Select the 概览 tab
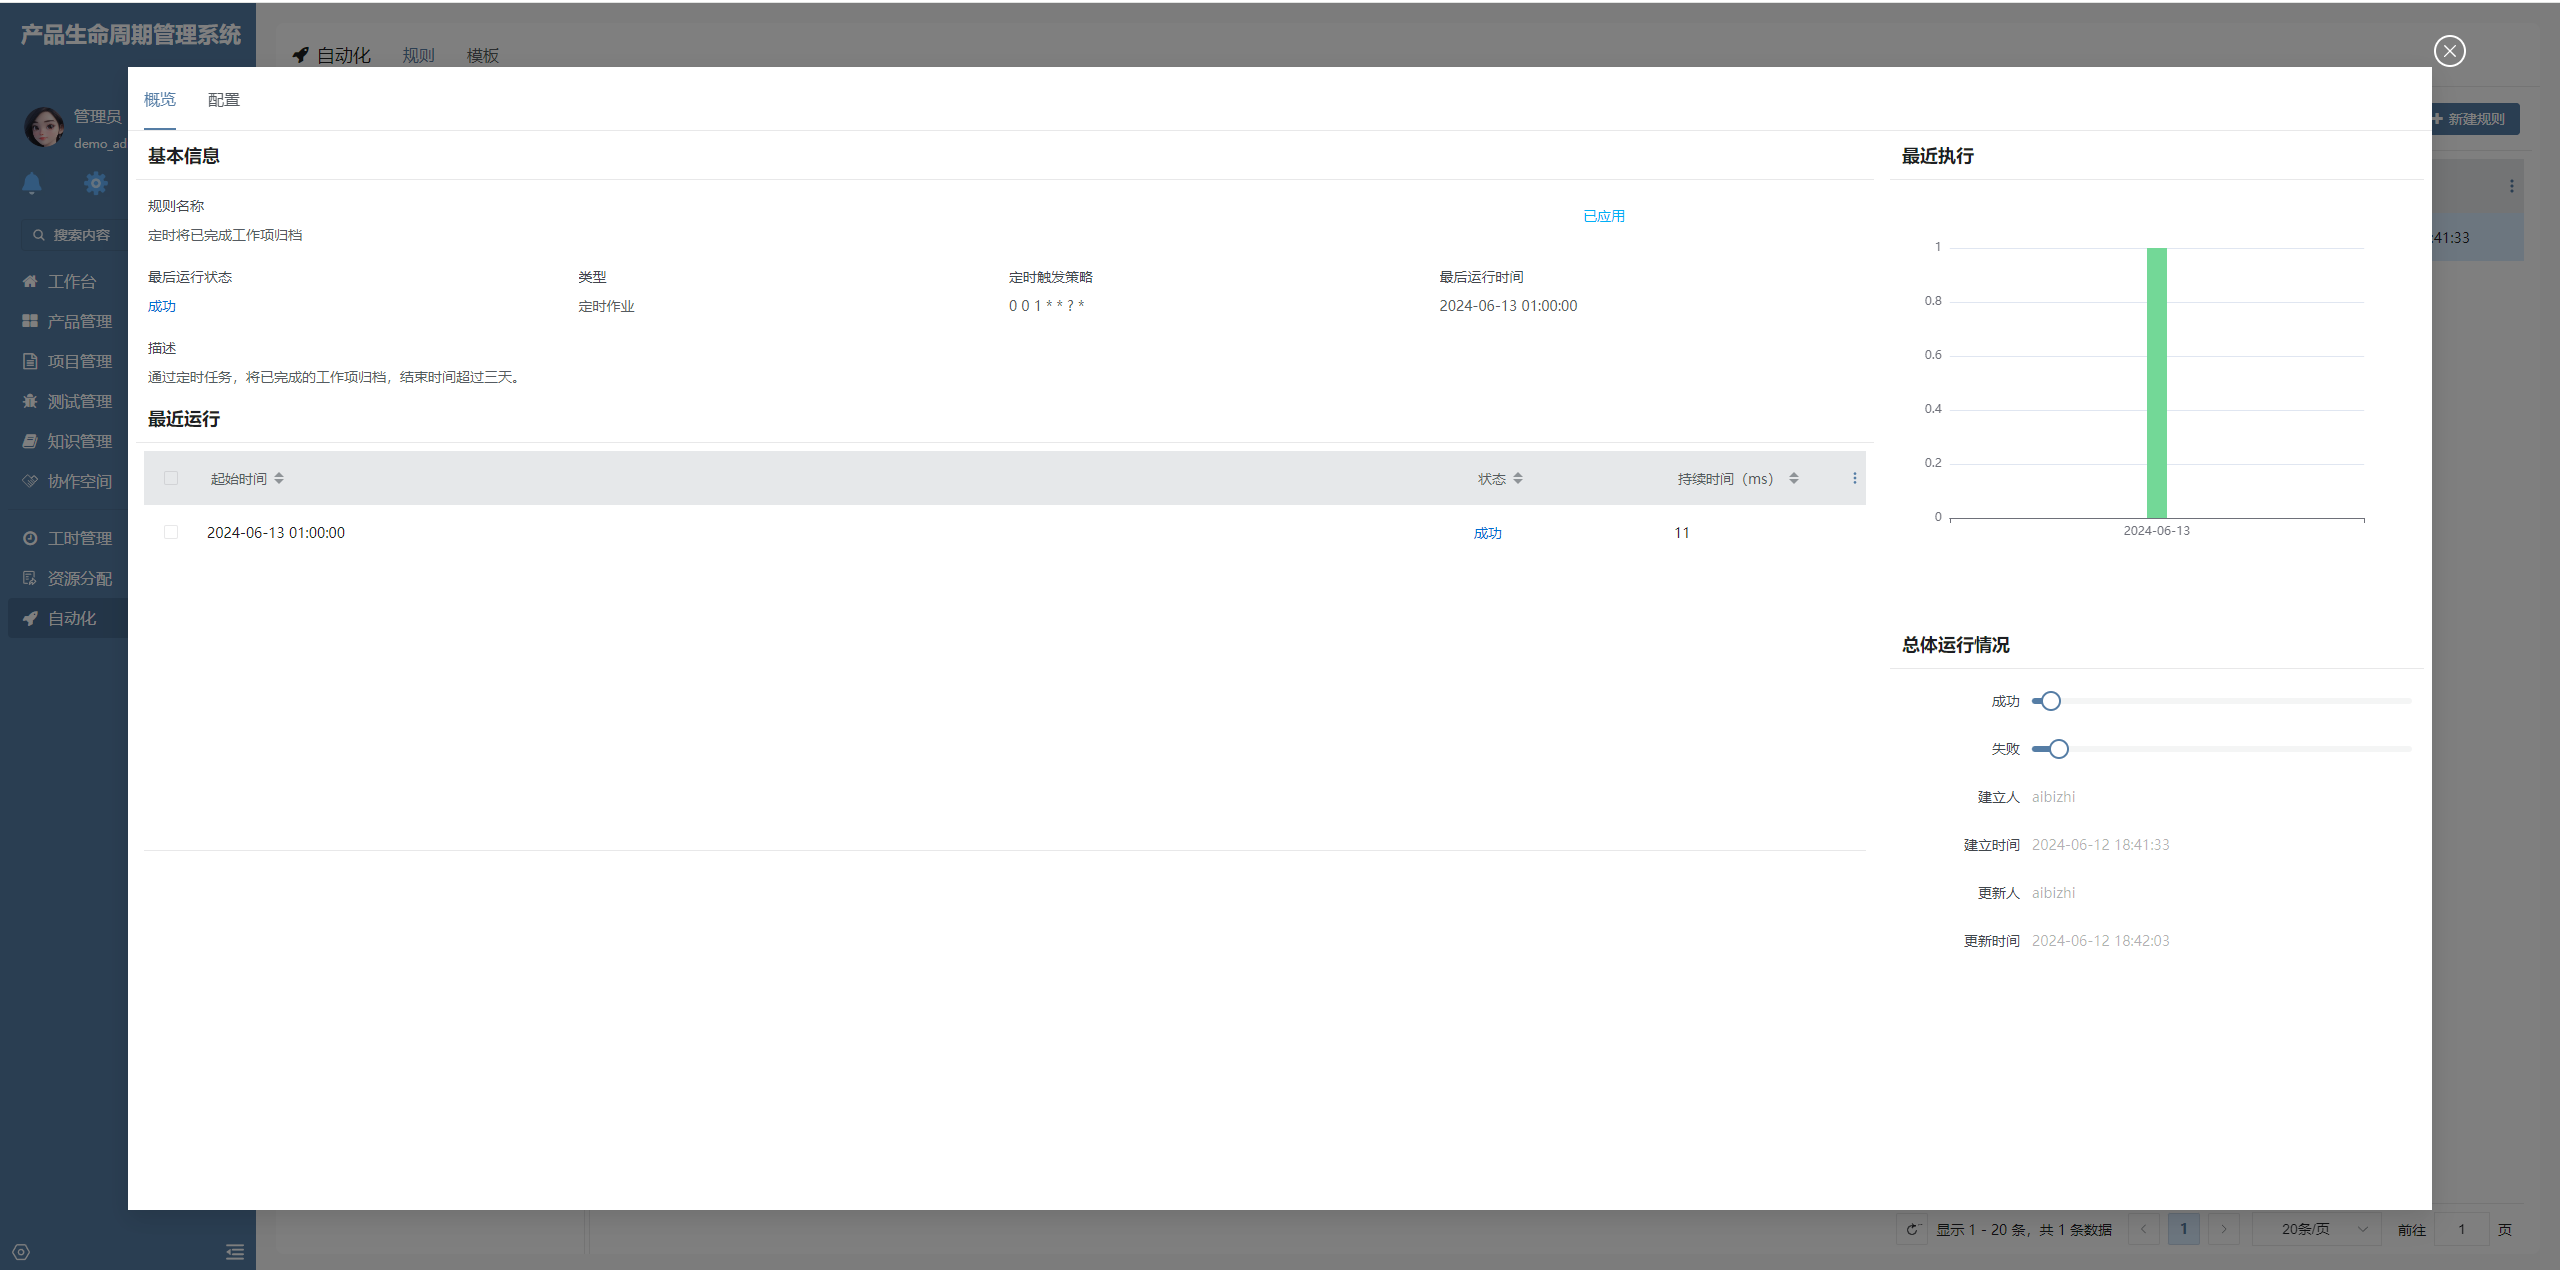Image resolution: width=2560 pixels, height=1270 pixels. [160, 100]
